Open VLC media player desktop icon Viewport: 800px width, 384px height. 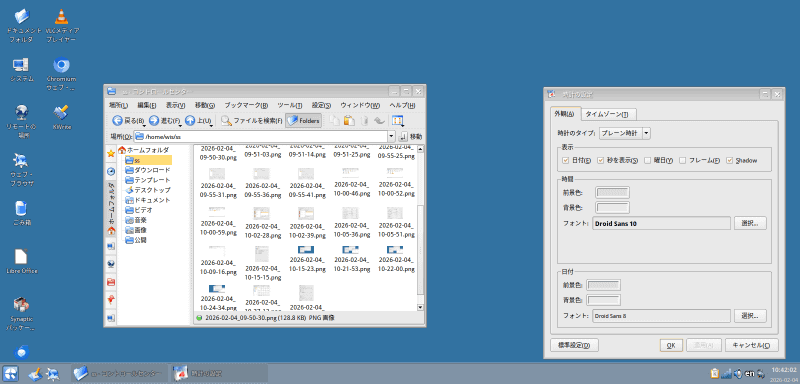pos(62,25)
